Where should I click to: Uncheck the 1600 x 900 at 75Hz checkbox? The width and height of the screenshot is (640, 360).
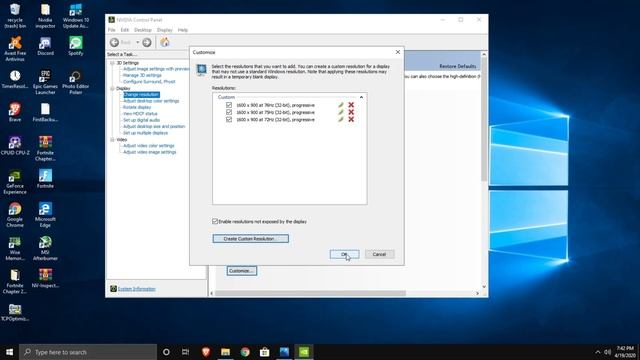point(229,112)
